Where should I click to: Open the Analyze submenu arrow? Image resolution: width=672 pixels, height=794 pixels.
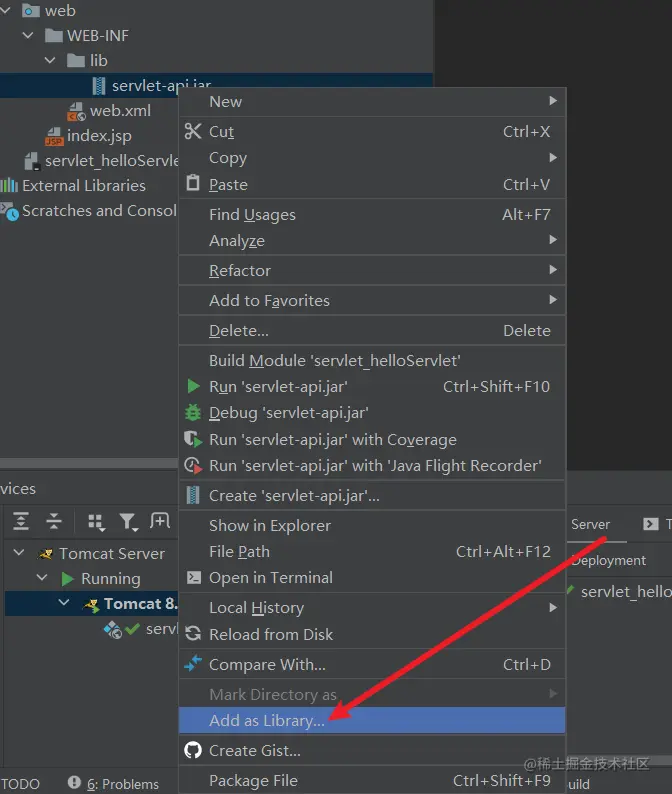[553, 240]
